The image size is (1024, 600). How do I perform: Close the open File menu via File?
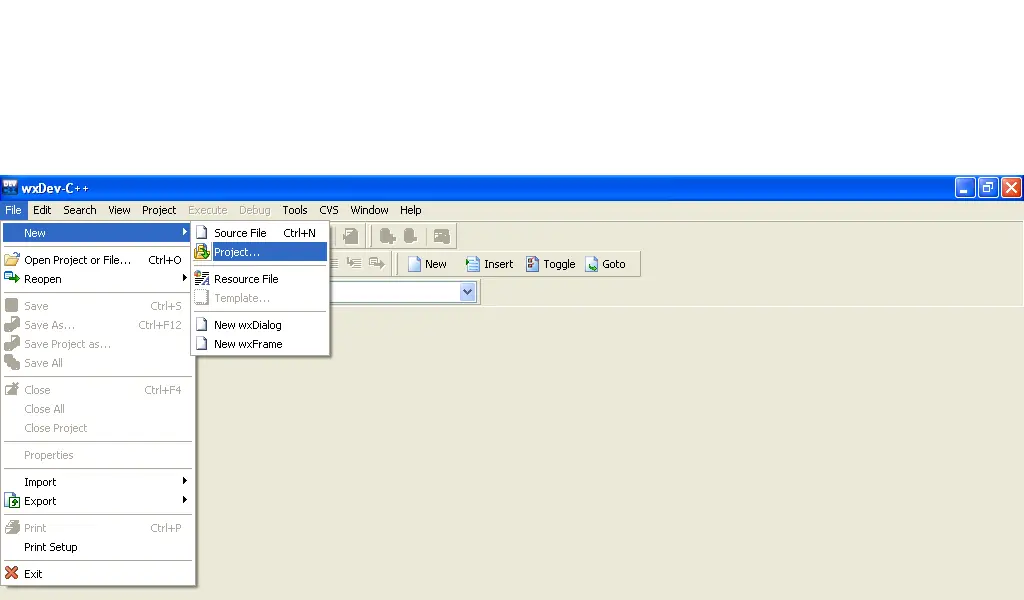click(13, 210)
